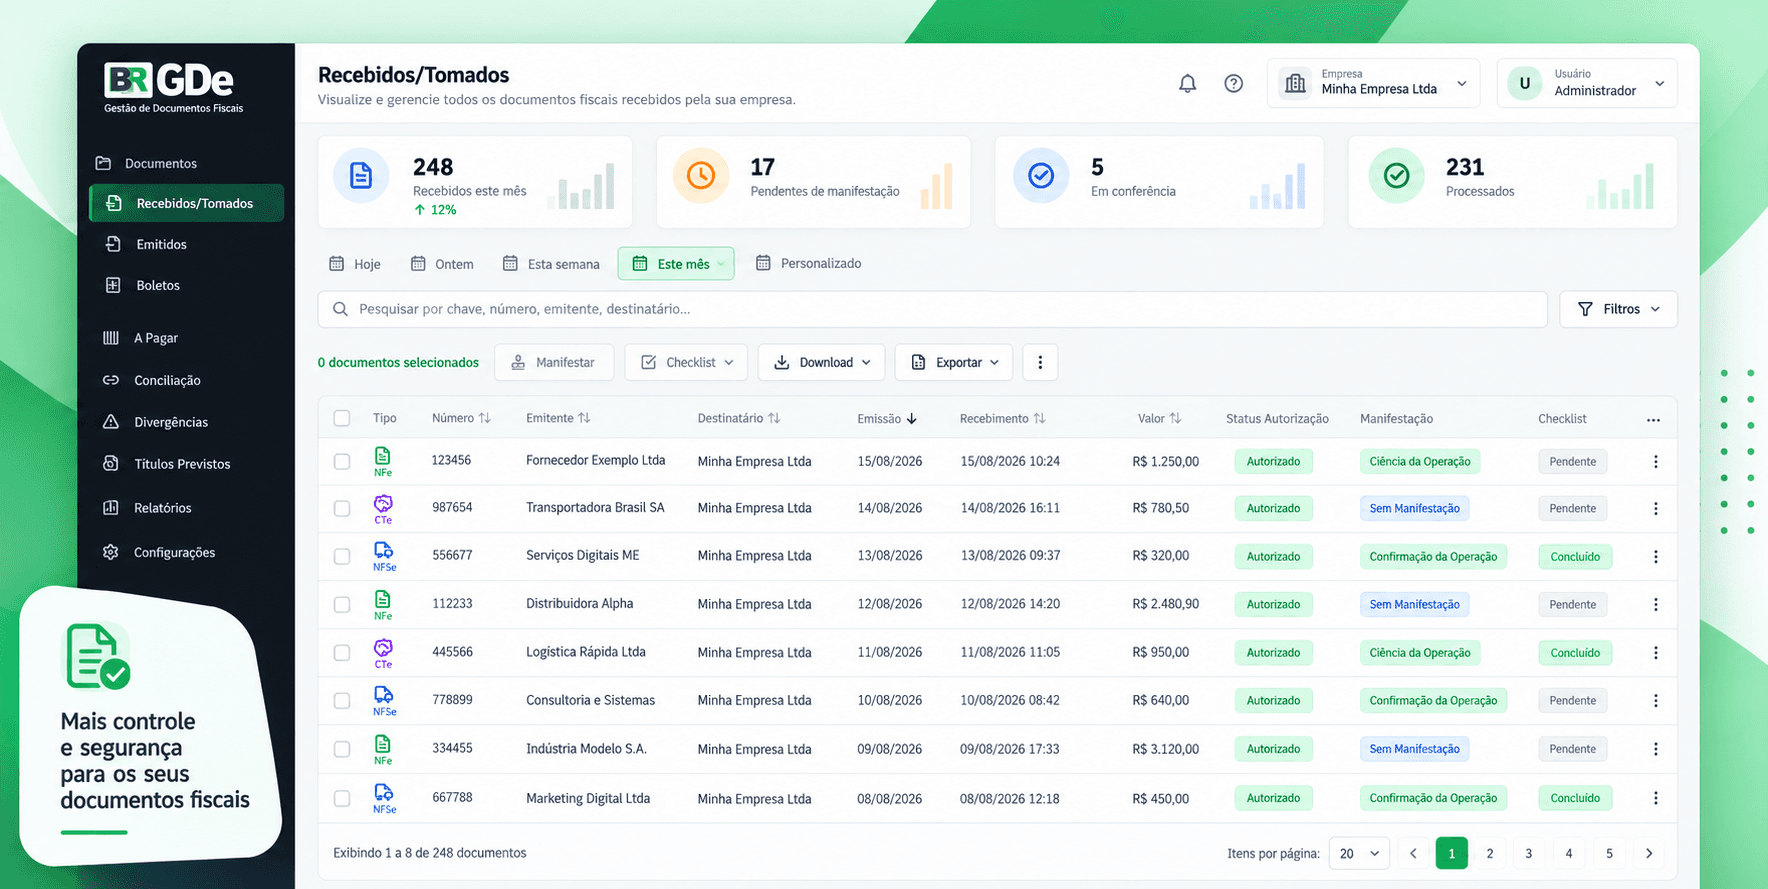Screen dimensions: 1768x889
Task: Open row actions for document 112233
Action: [x=1656, y=605]
